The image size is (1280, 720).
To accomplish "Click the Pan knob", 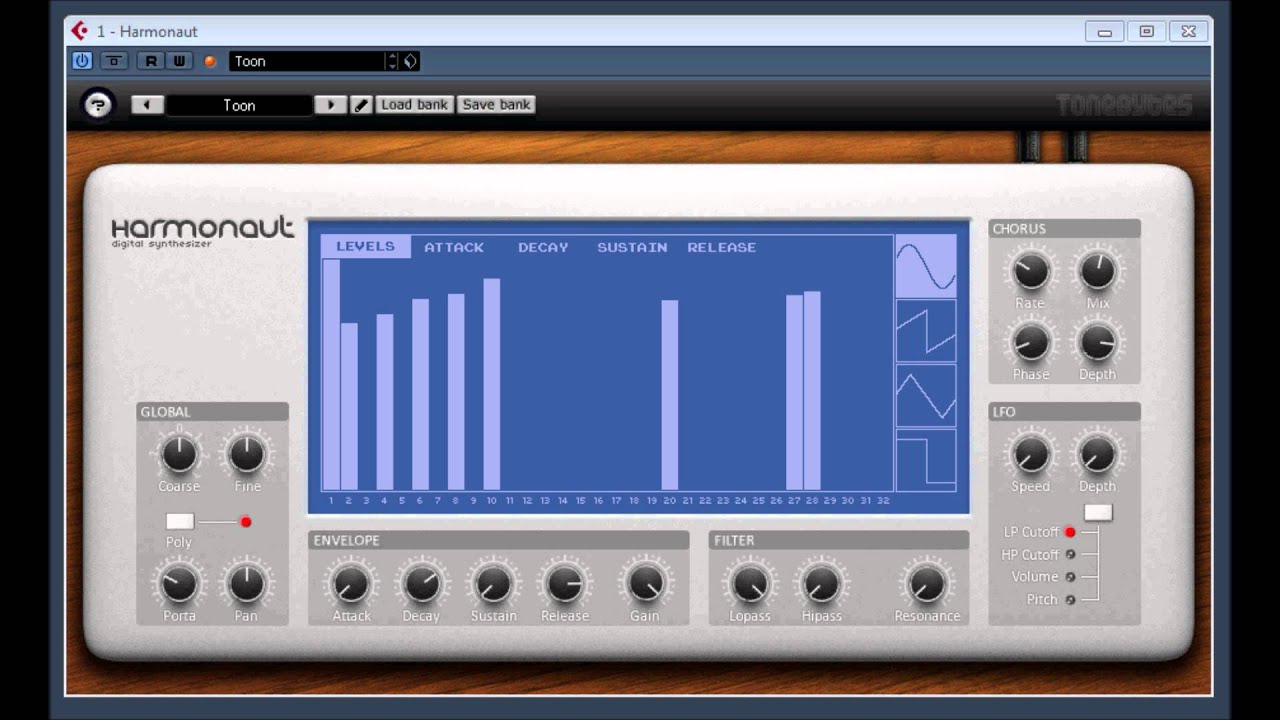I will (246, 584).
